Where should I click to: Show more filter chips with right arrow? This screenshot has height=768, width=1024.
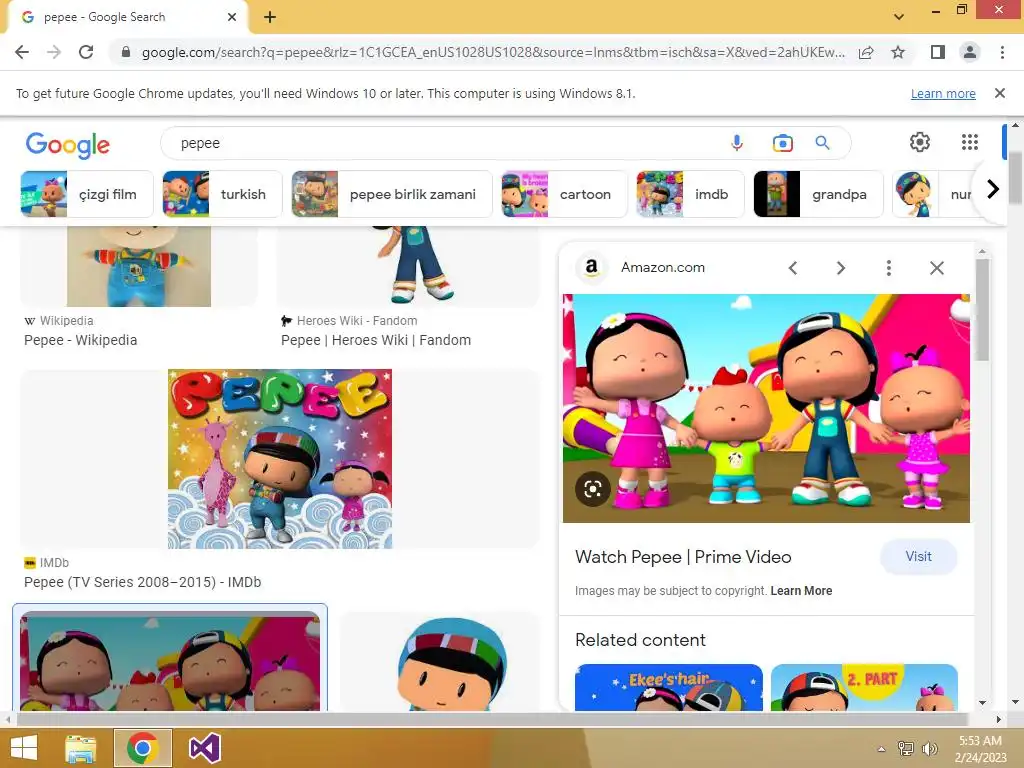tap(993, 189)
